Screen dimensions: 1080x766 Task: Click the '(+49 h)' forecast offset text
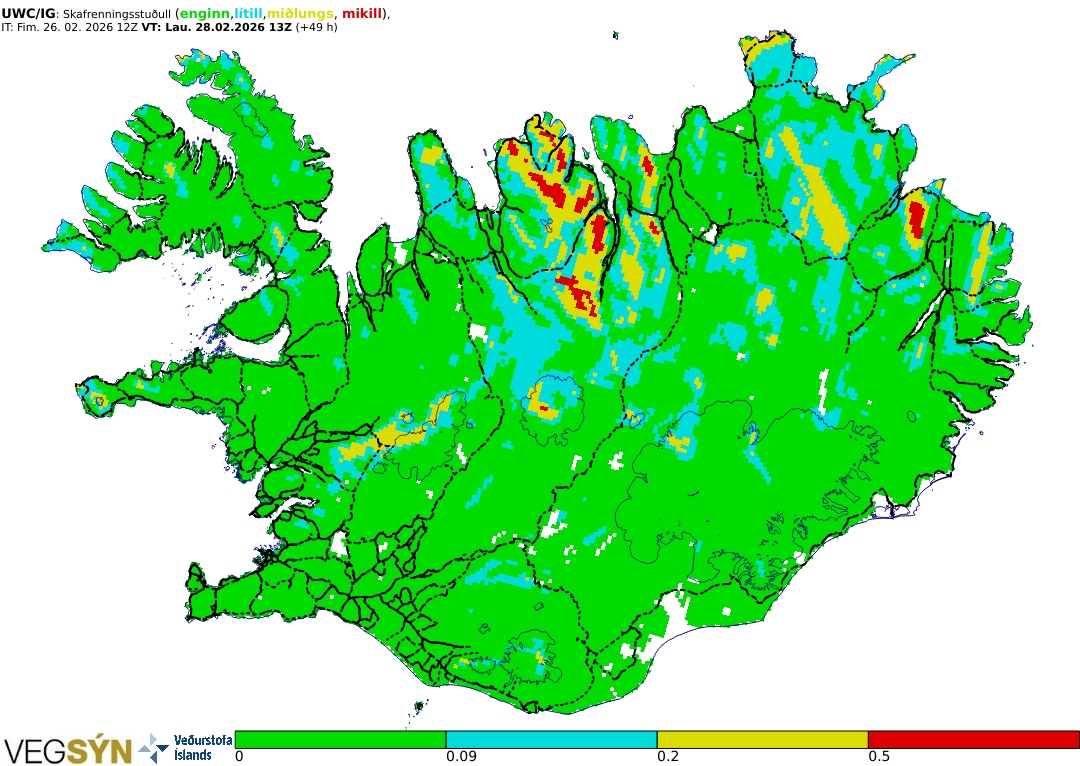[x=316, y=28]
